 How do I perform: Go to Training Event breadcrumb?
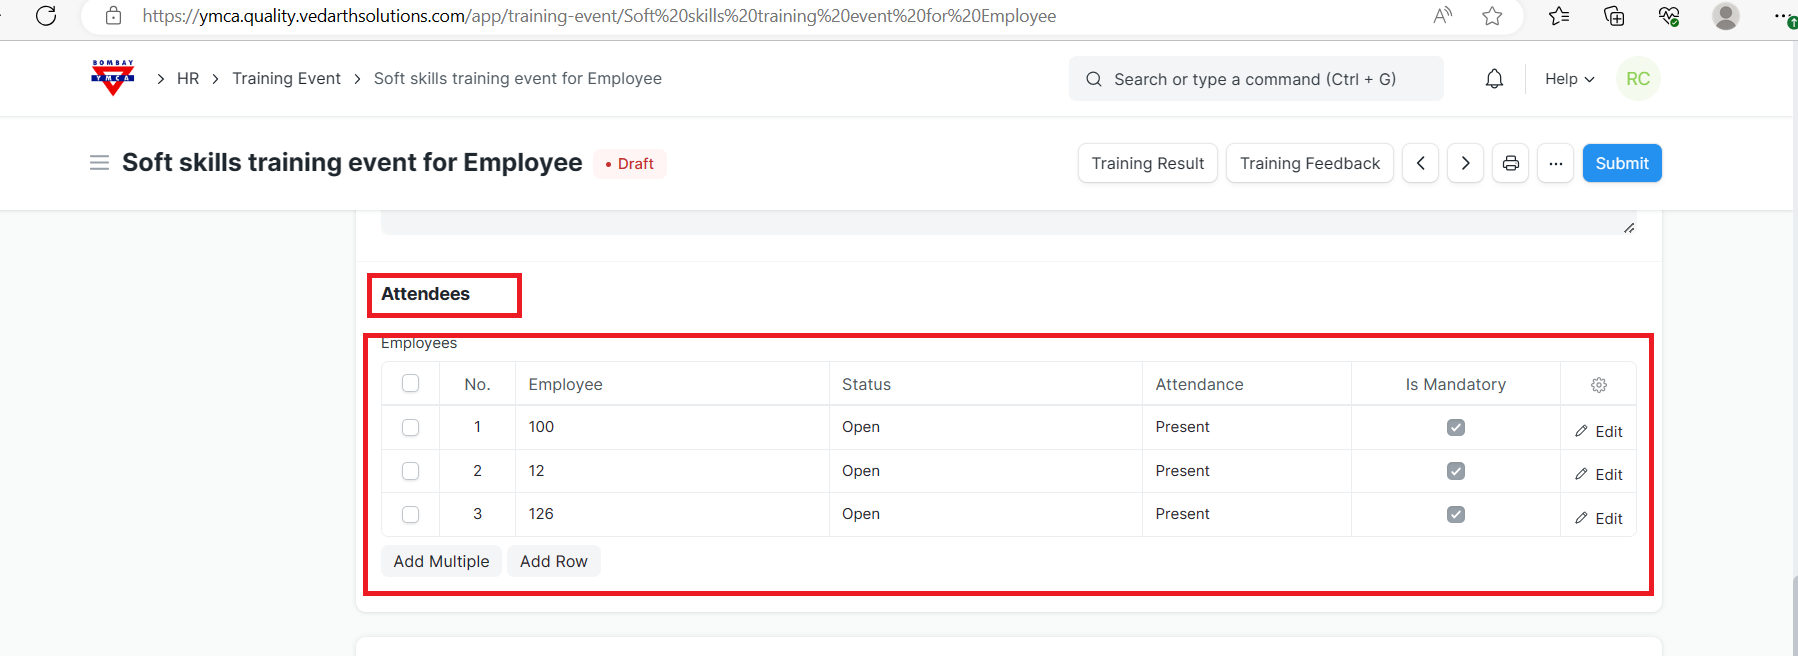click(286, 79)
